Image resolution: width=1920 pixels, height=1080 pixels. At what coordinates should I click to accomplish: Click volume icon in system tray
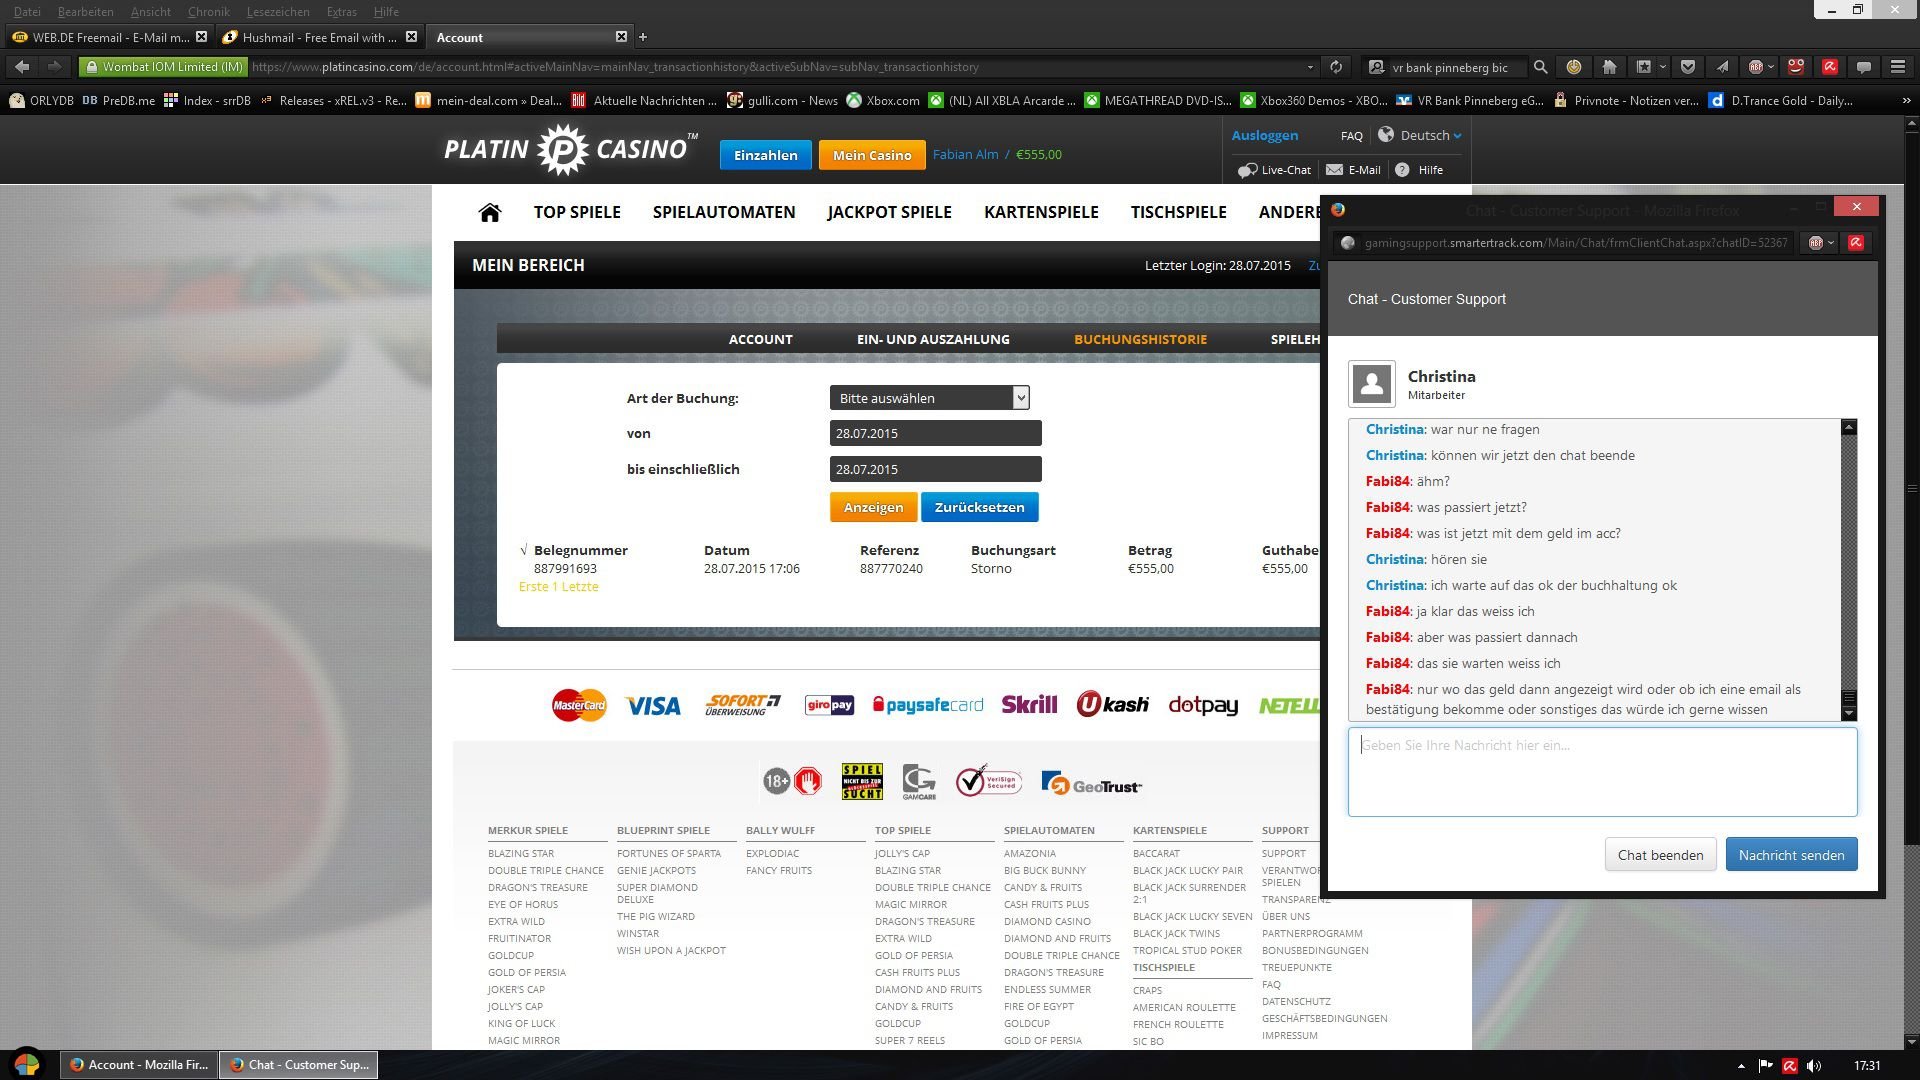tap(1815, 1066)
